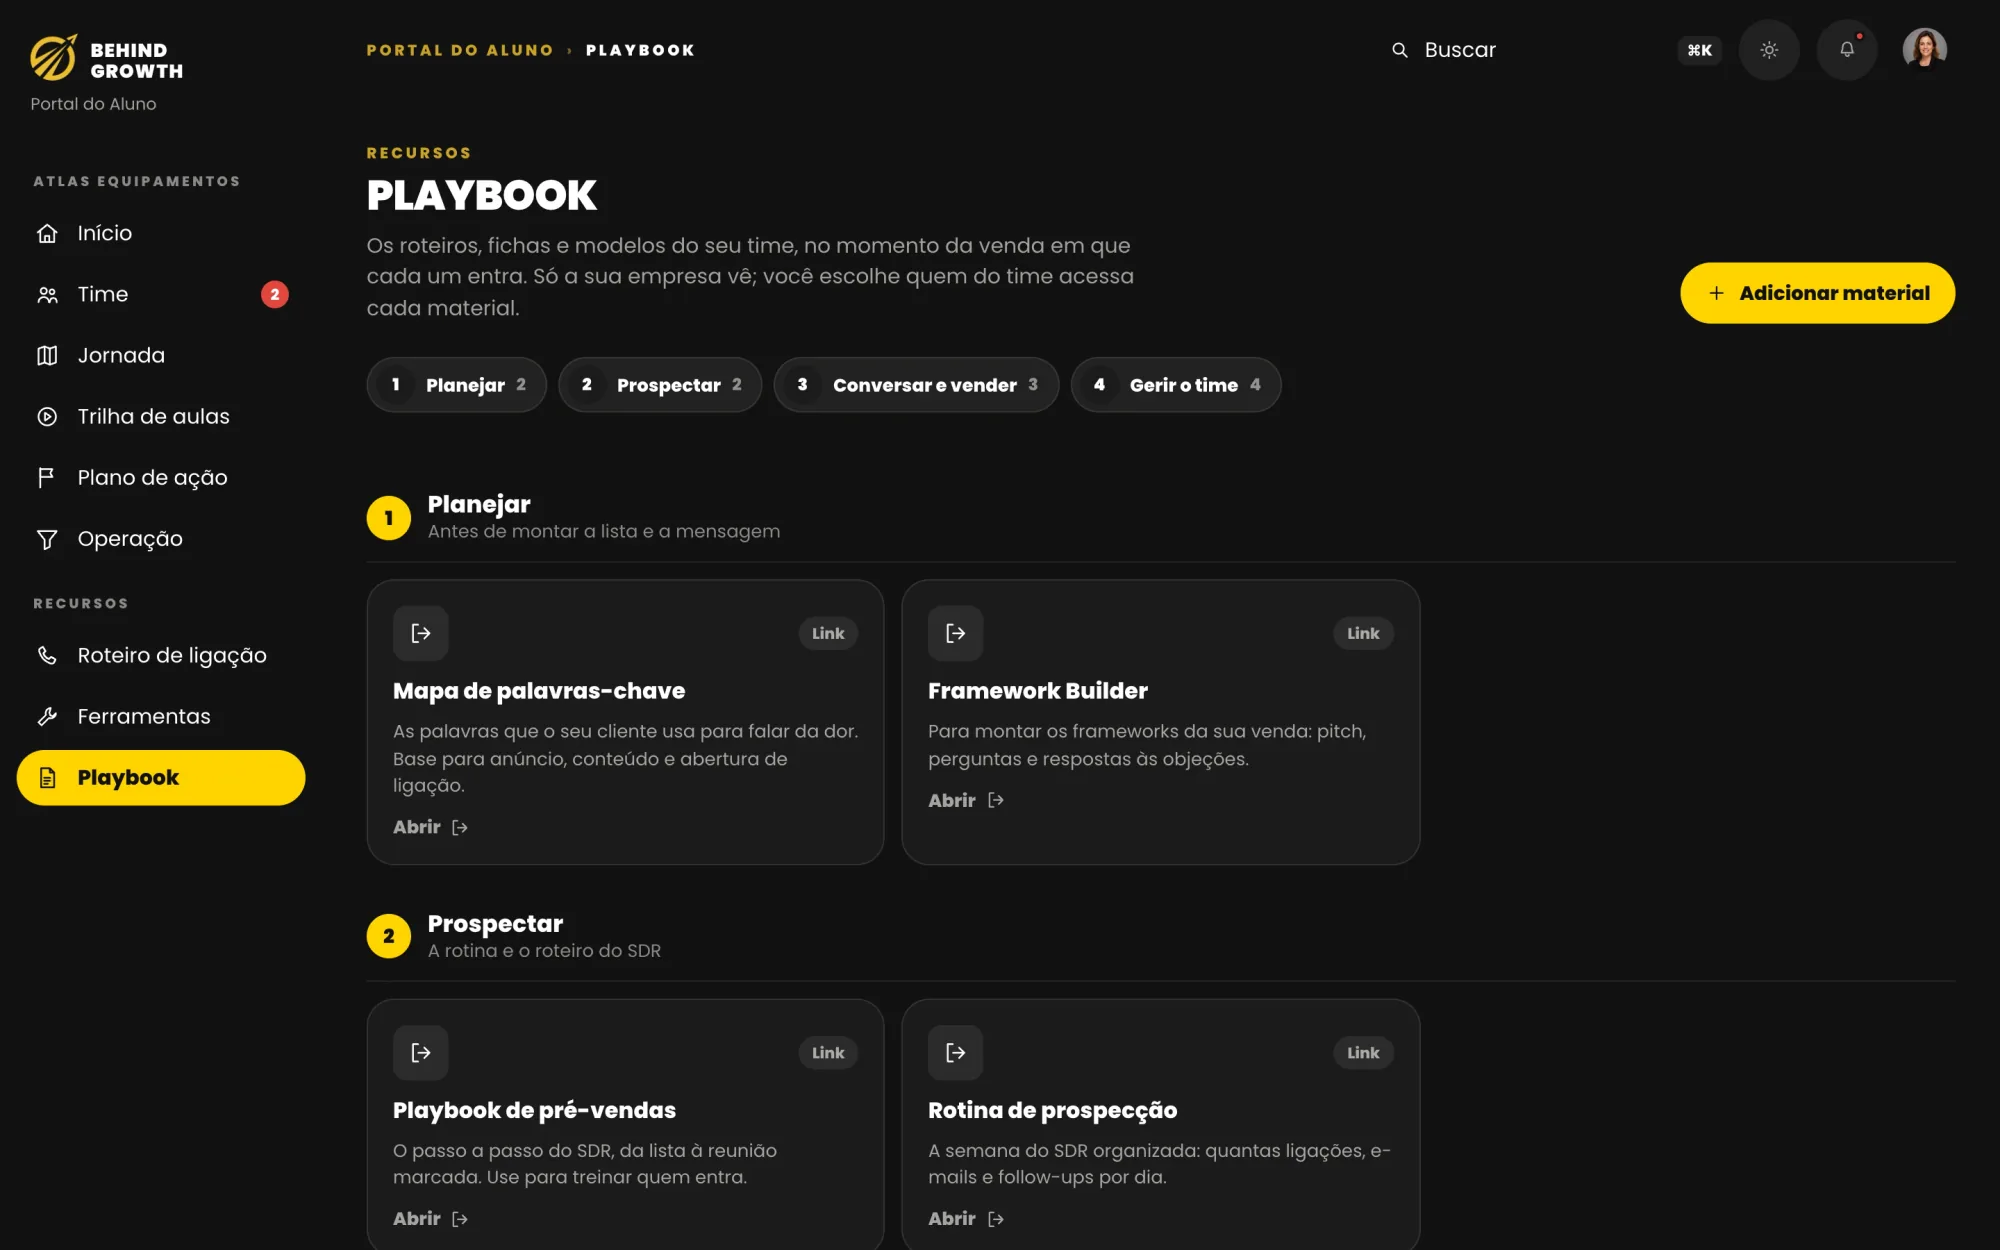Open Rotina de prospecção via Abrir

966,1218
